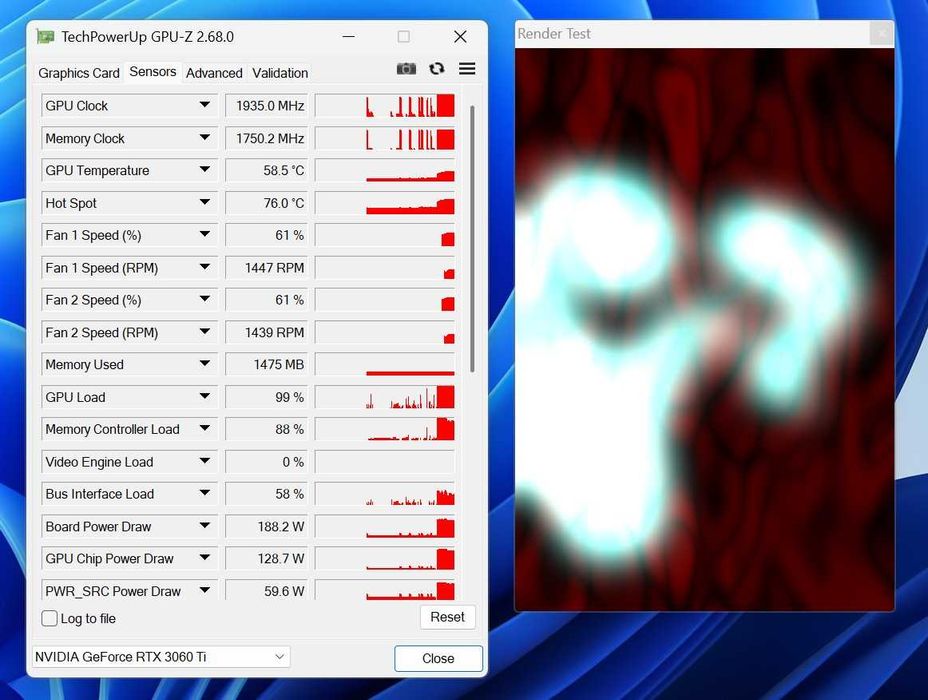Image resolution: width=928 pixels, height=700 pixels.
Task: Open the Memory Controller Load dropdown
Action: tap(205, 428)
